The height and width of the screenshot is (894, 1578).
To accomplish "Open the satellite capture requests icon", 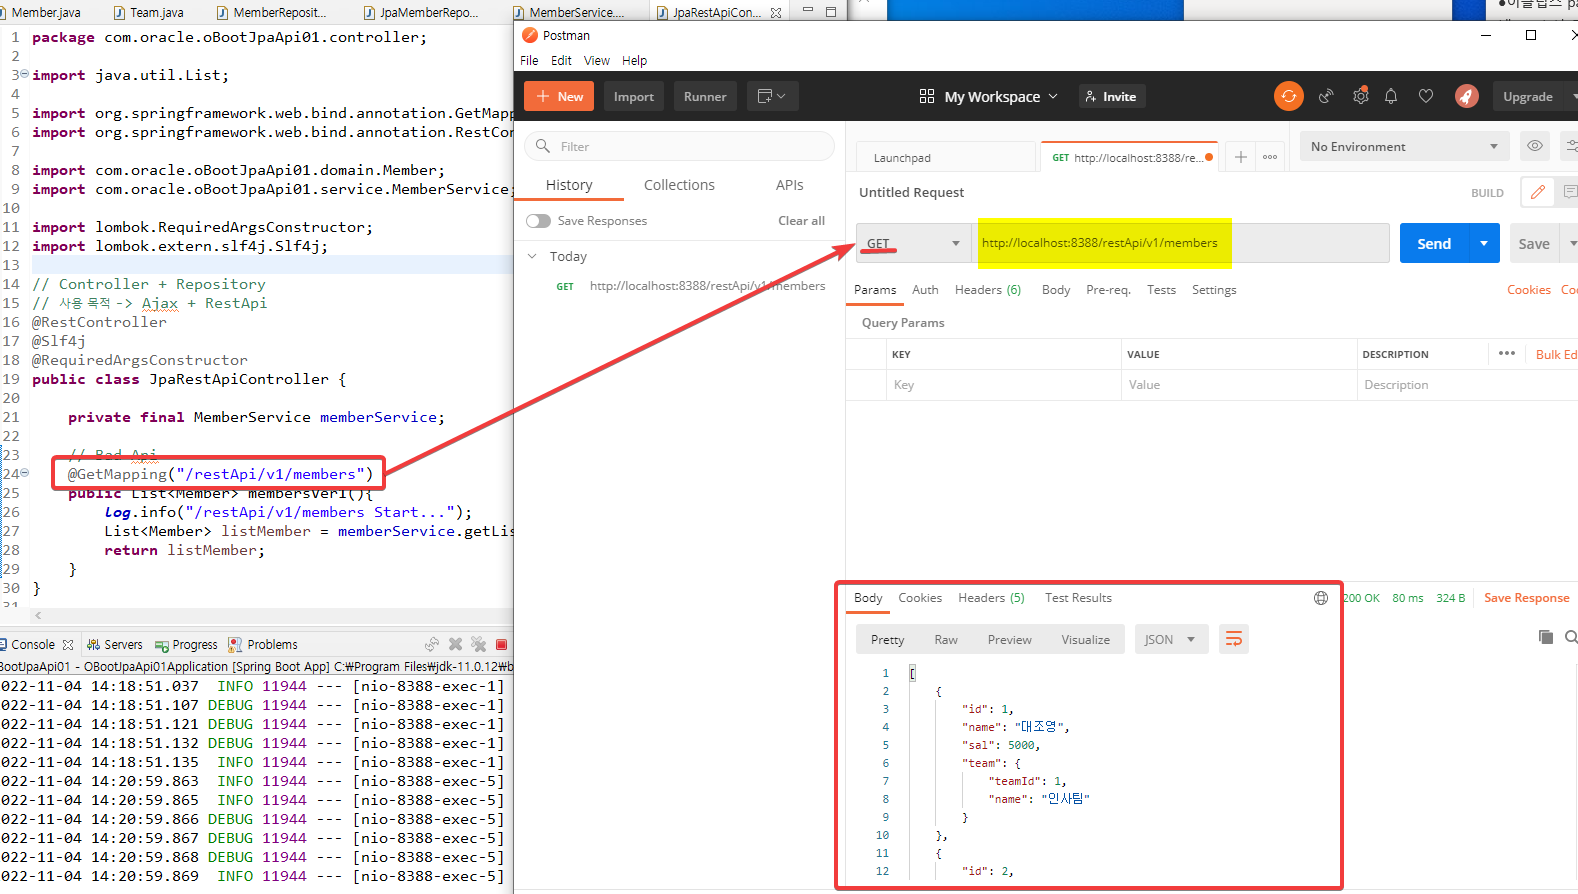I will coord(1326,96).
